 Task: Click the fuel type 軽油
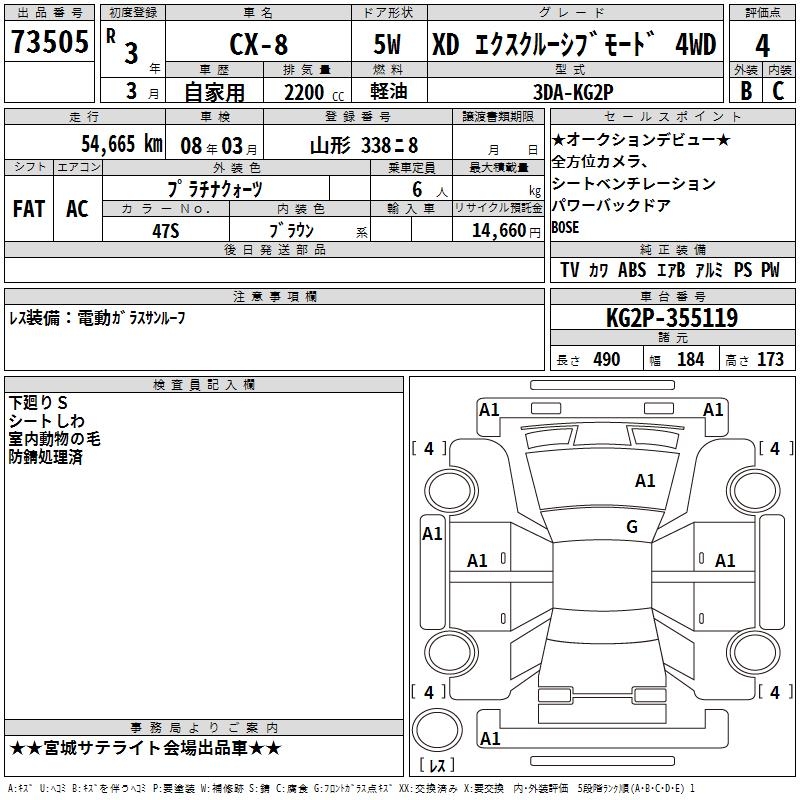click(x=389, y=91)
